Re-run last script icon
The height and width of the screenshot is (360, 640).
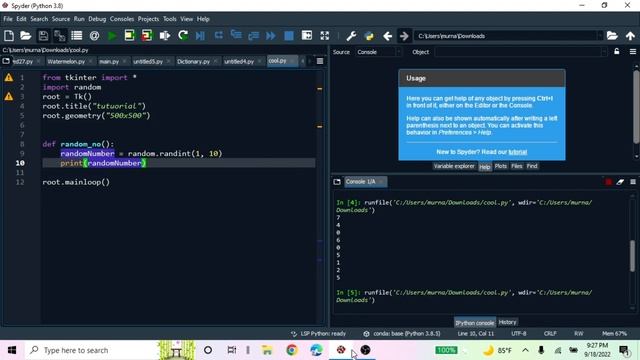(x=183, y=36)
